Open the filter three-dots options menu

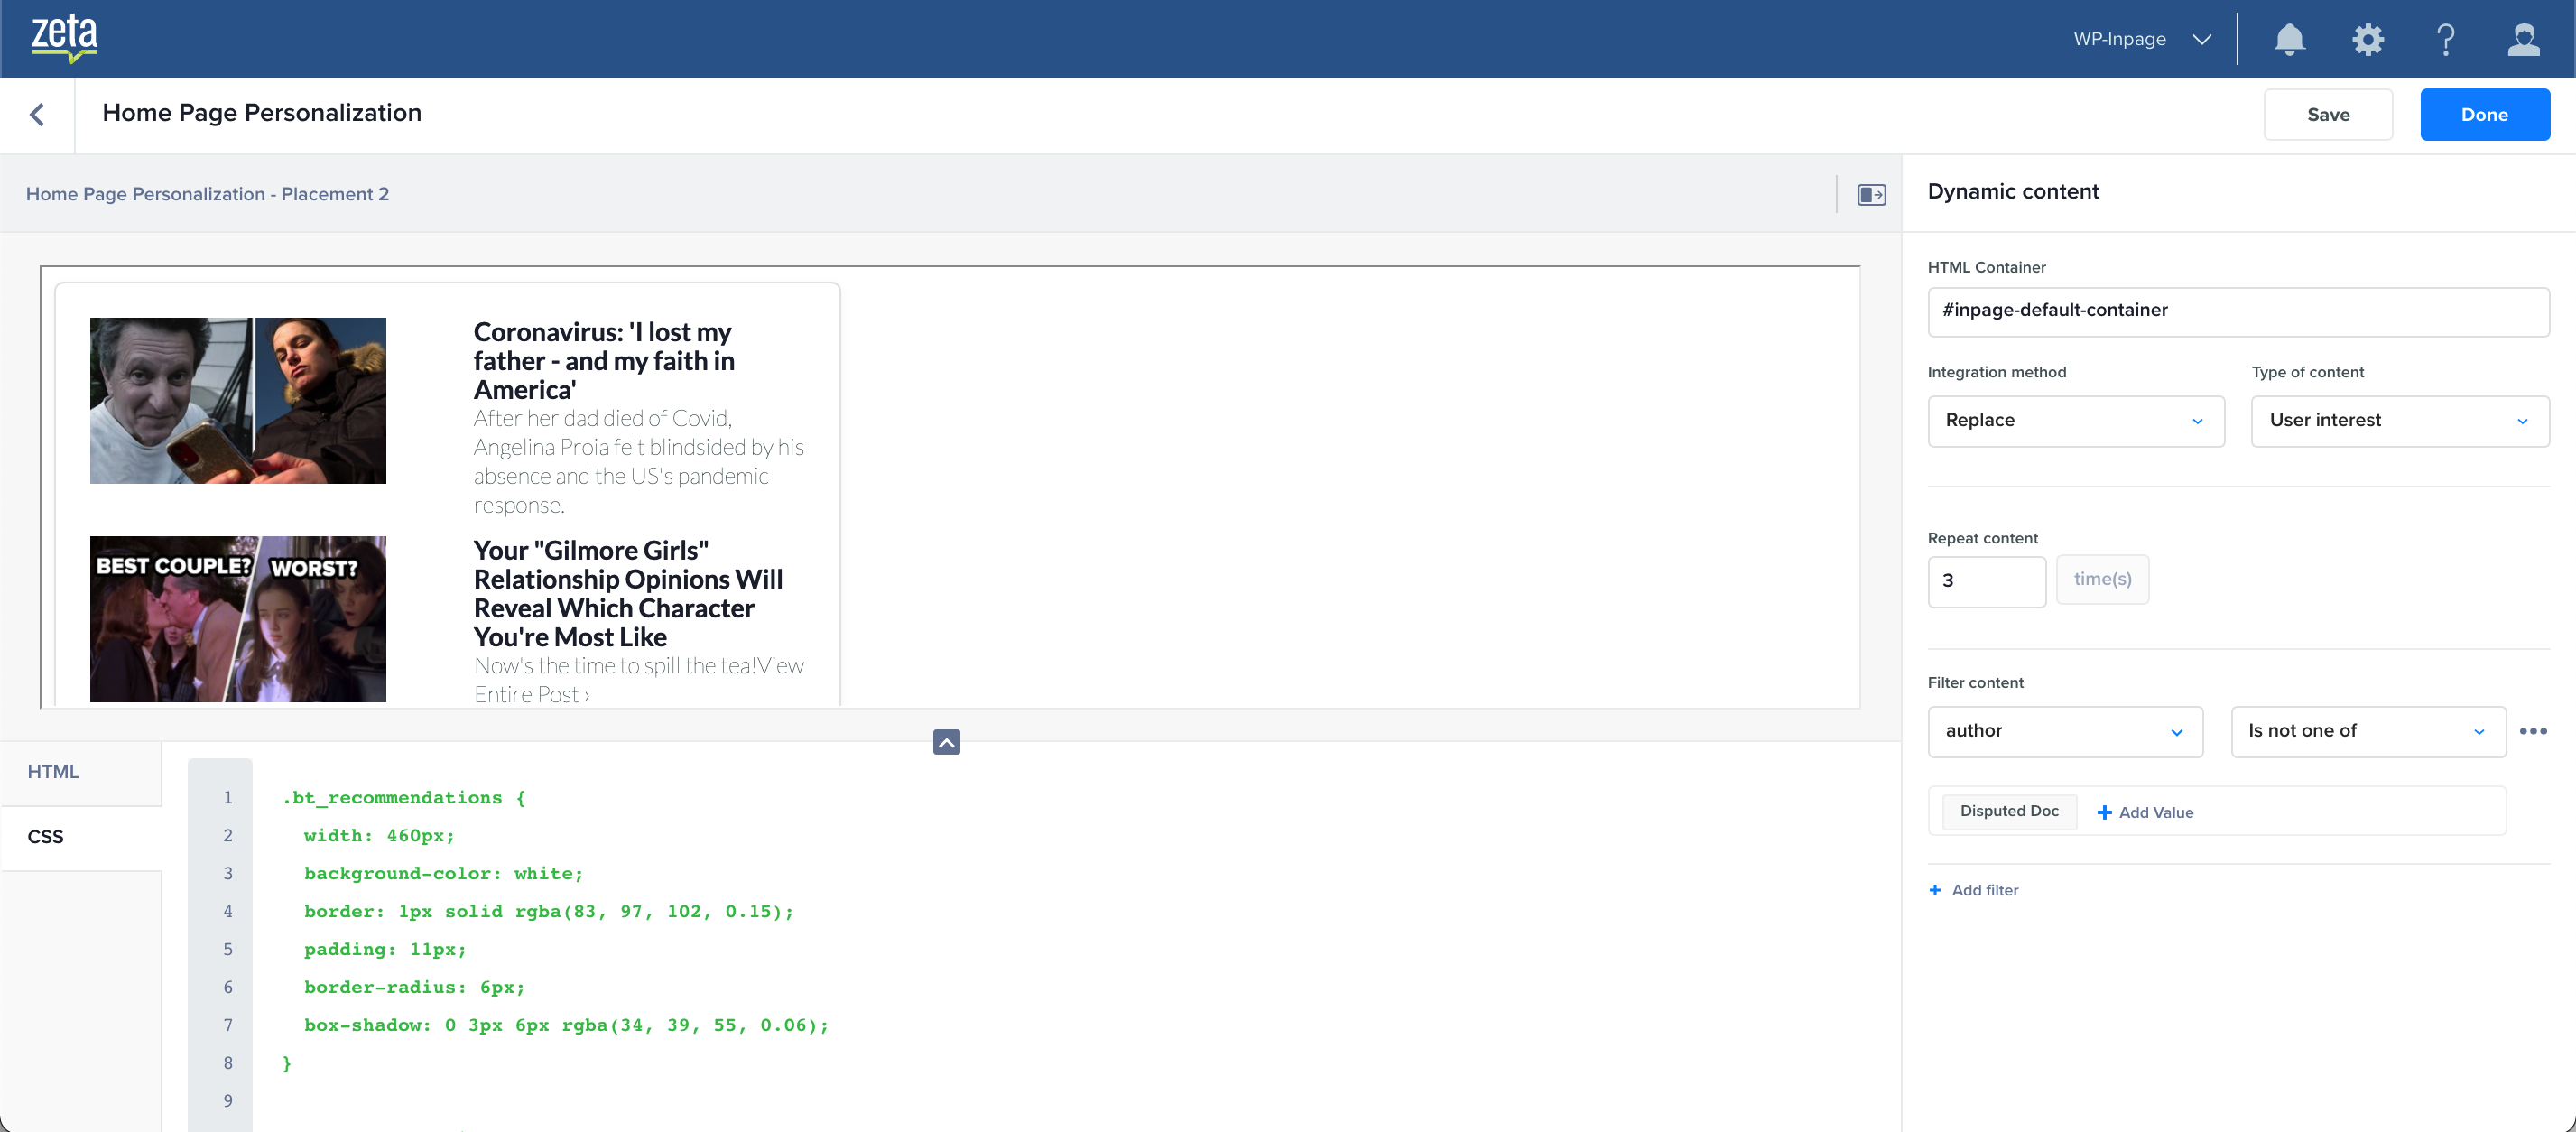[2532, 731]
